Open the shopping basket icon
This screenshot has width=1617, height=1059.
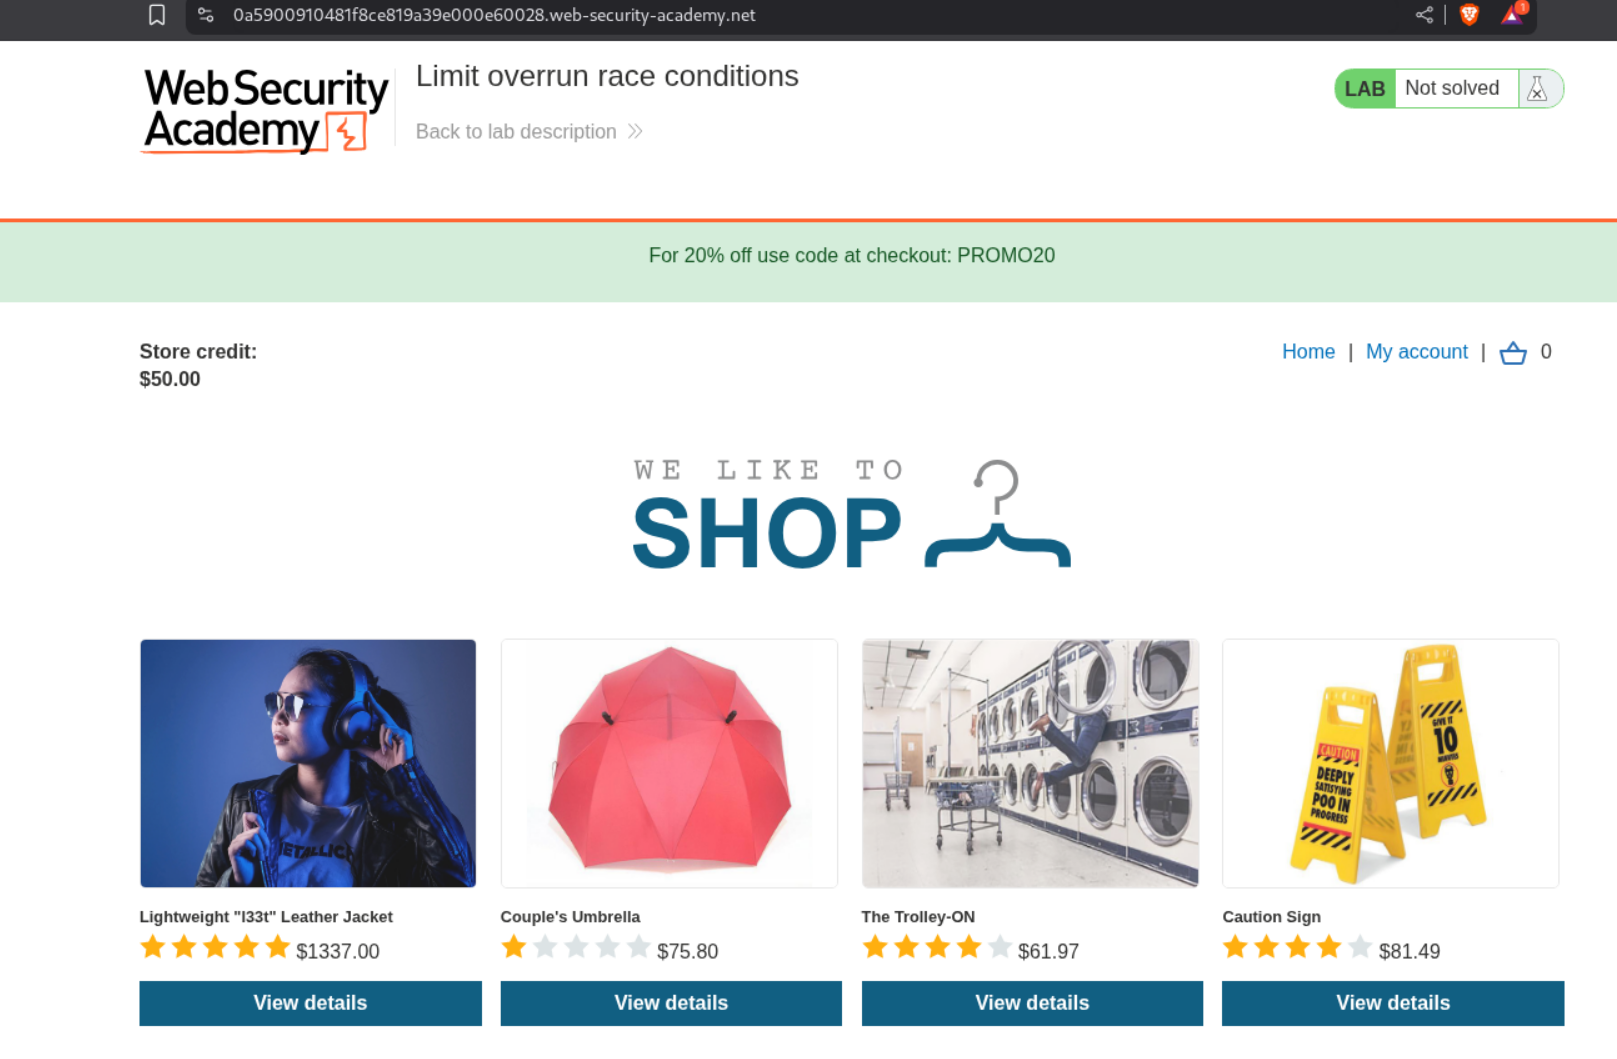(x=1513, y=353)
